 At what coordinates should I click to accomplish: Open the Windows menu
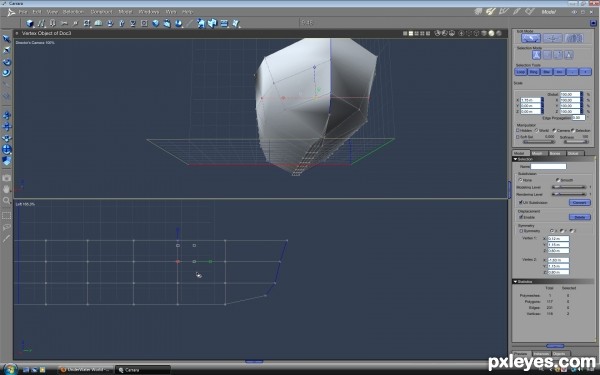149,12
